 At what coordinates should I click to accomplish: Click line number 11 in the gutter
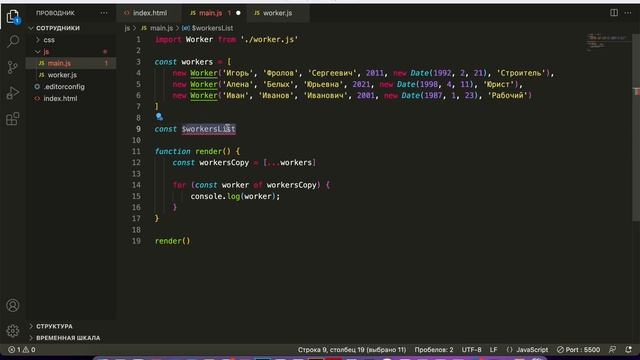(136, 151)
